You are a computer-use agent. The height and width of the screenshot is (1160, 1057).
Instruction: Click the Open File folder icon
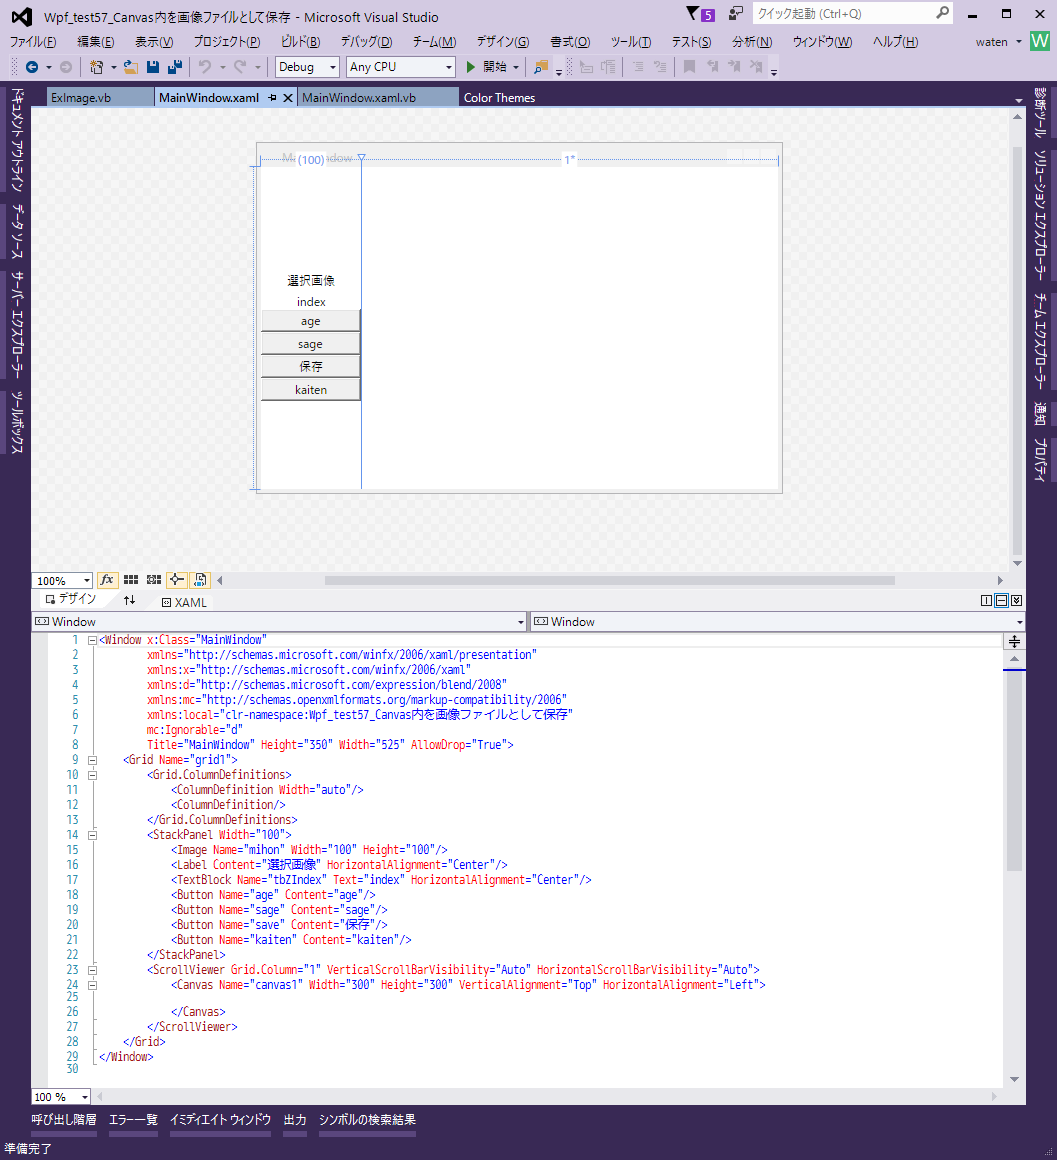coord(131,67)
